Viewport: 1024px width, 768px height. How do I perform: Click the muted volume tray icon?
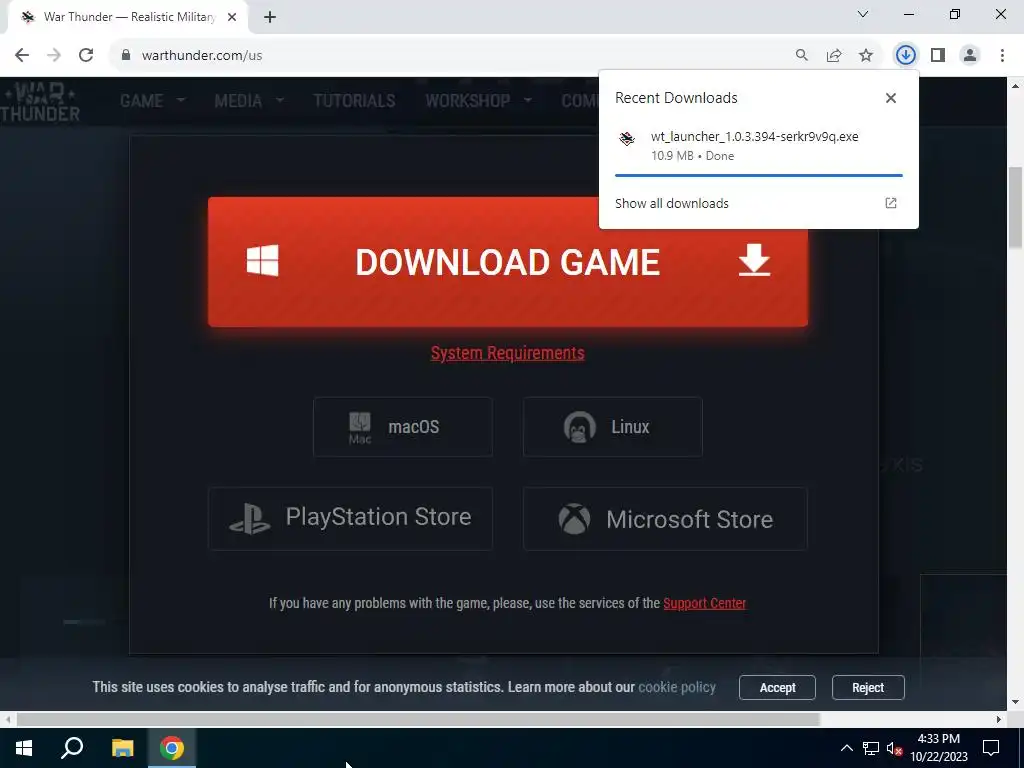894,748
